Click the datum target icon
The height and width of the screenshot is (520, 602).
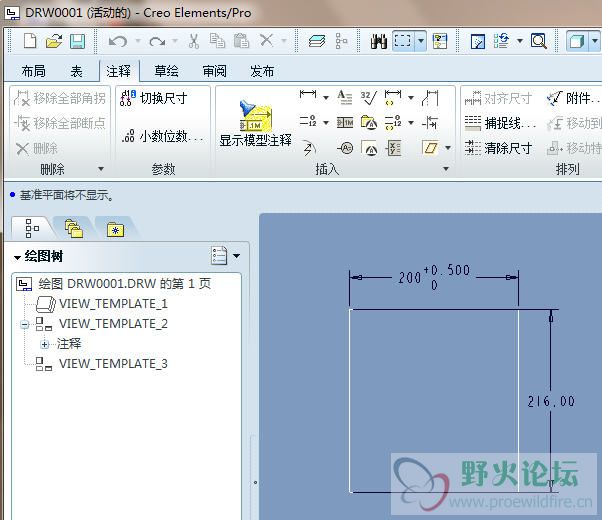coord(369,148)
